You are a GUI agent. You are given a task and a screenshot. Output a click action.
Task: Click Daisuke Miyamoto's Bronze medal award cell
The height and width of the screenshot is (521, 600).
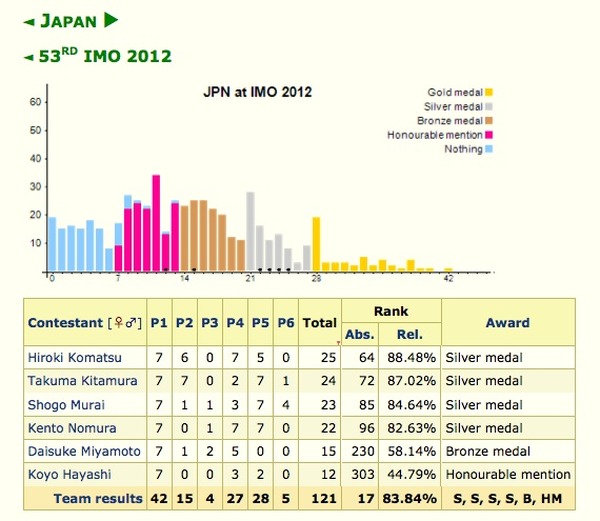pyautogui.click(x=508, y=451)
